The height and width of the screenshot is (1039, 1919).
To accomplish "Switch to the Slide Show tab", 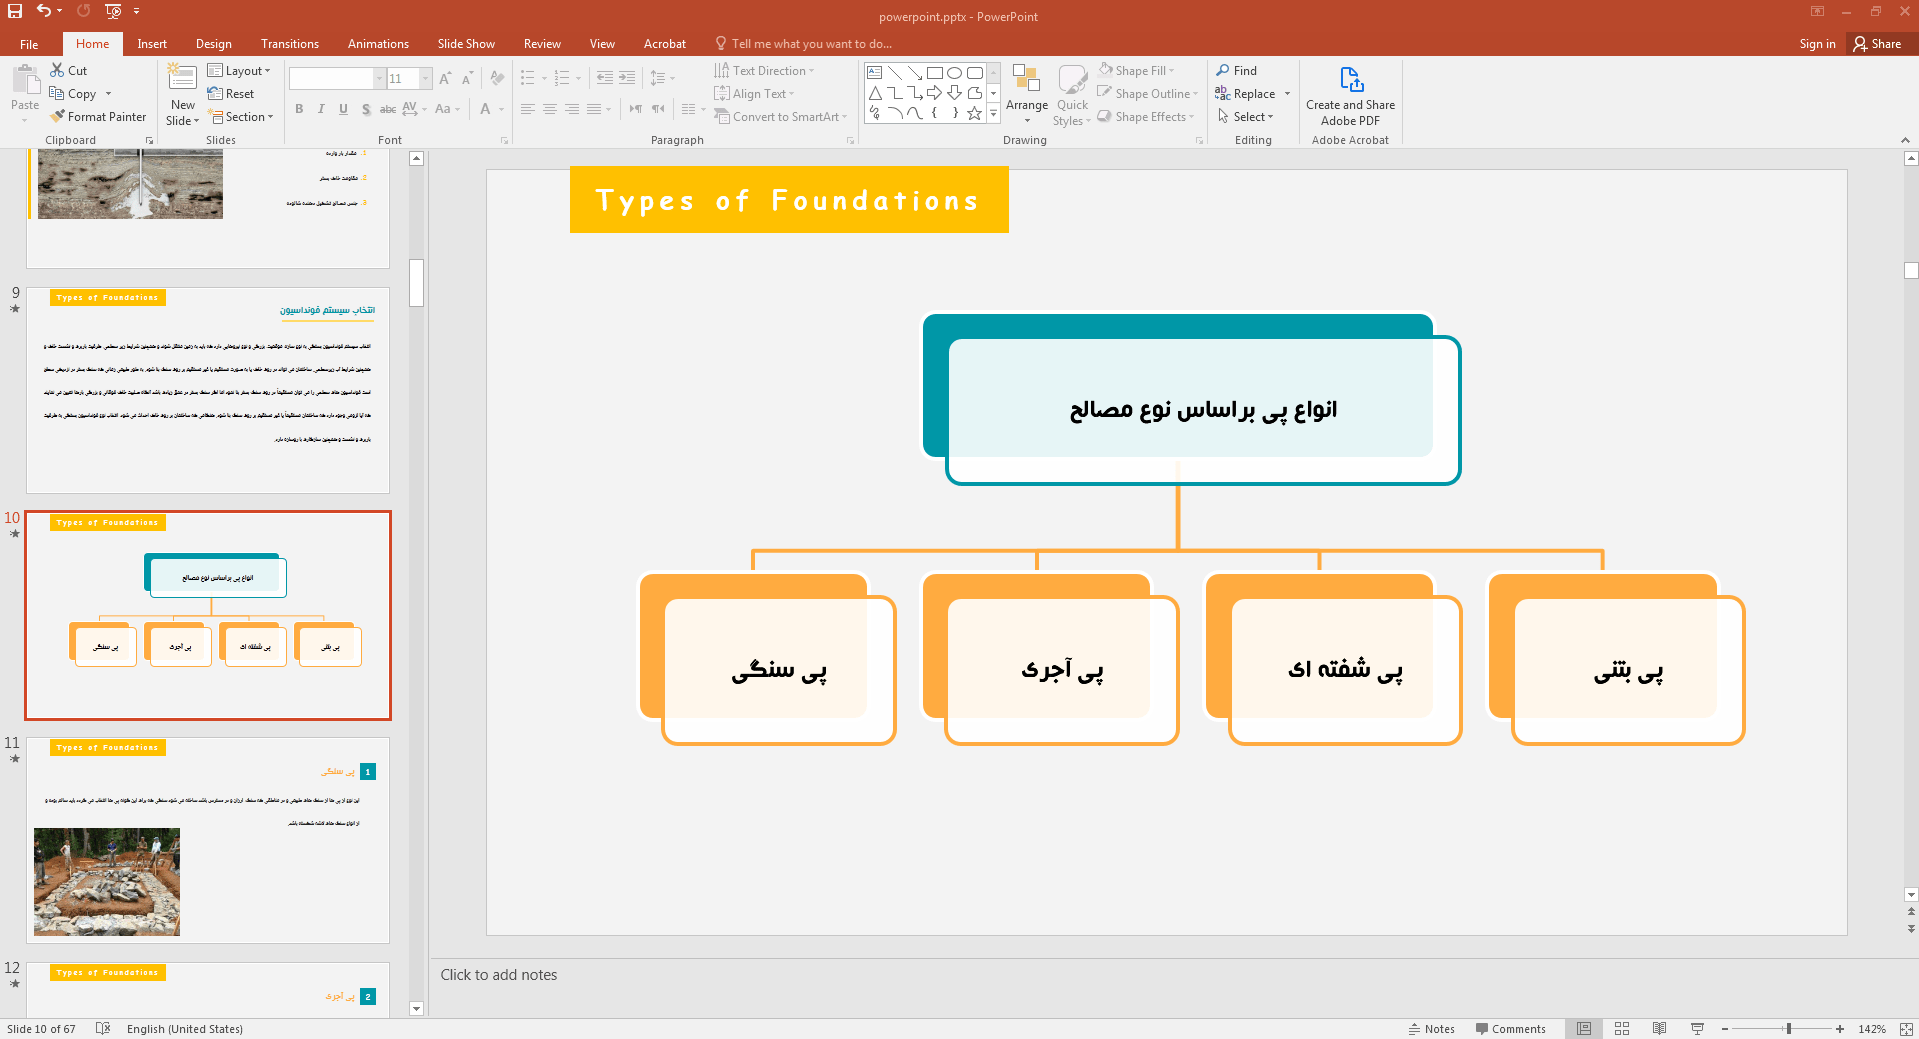I will pyautogui.click(x=466, y=44).
